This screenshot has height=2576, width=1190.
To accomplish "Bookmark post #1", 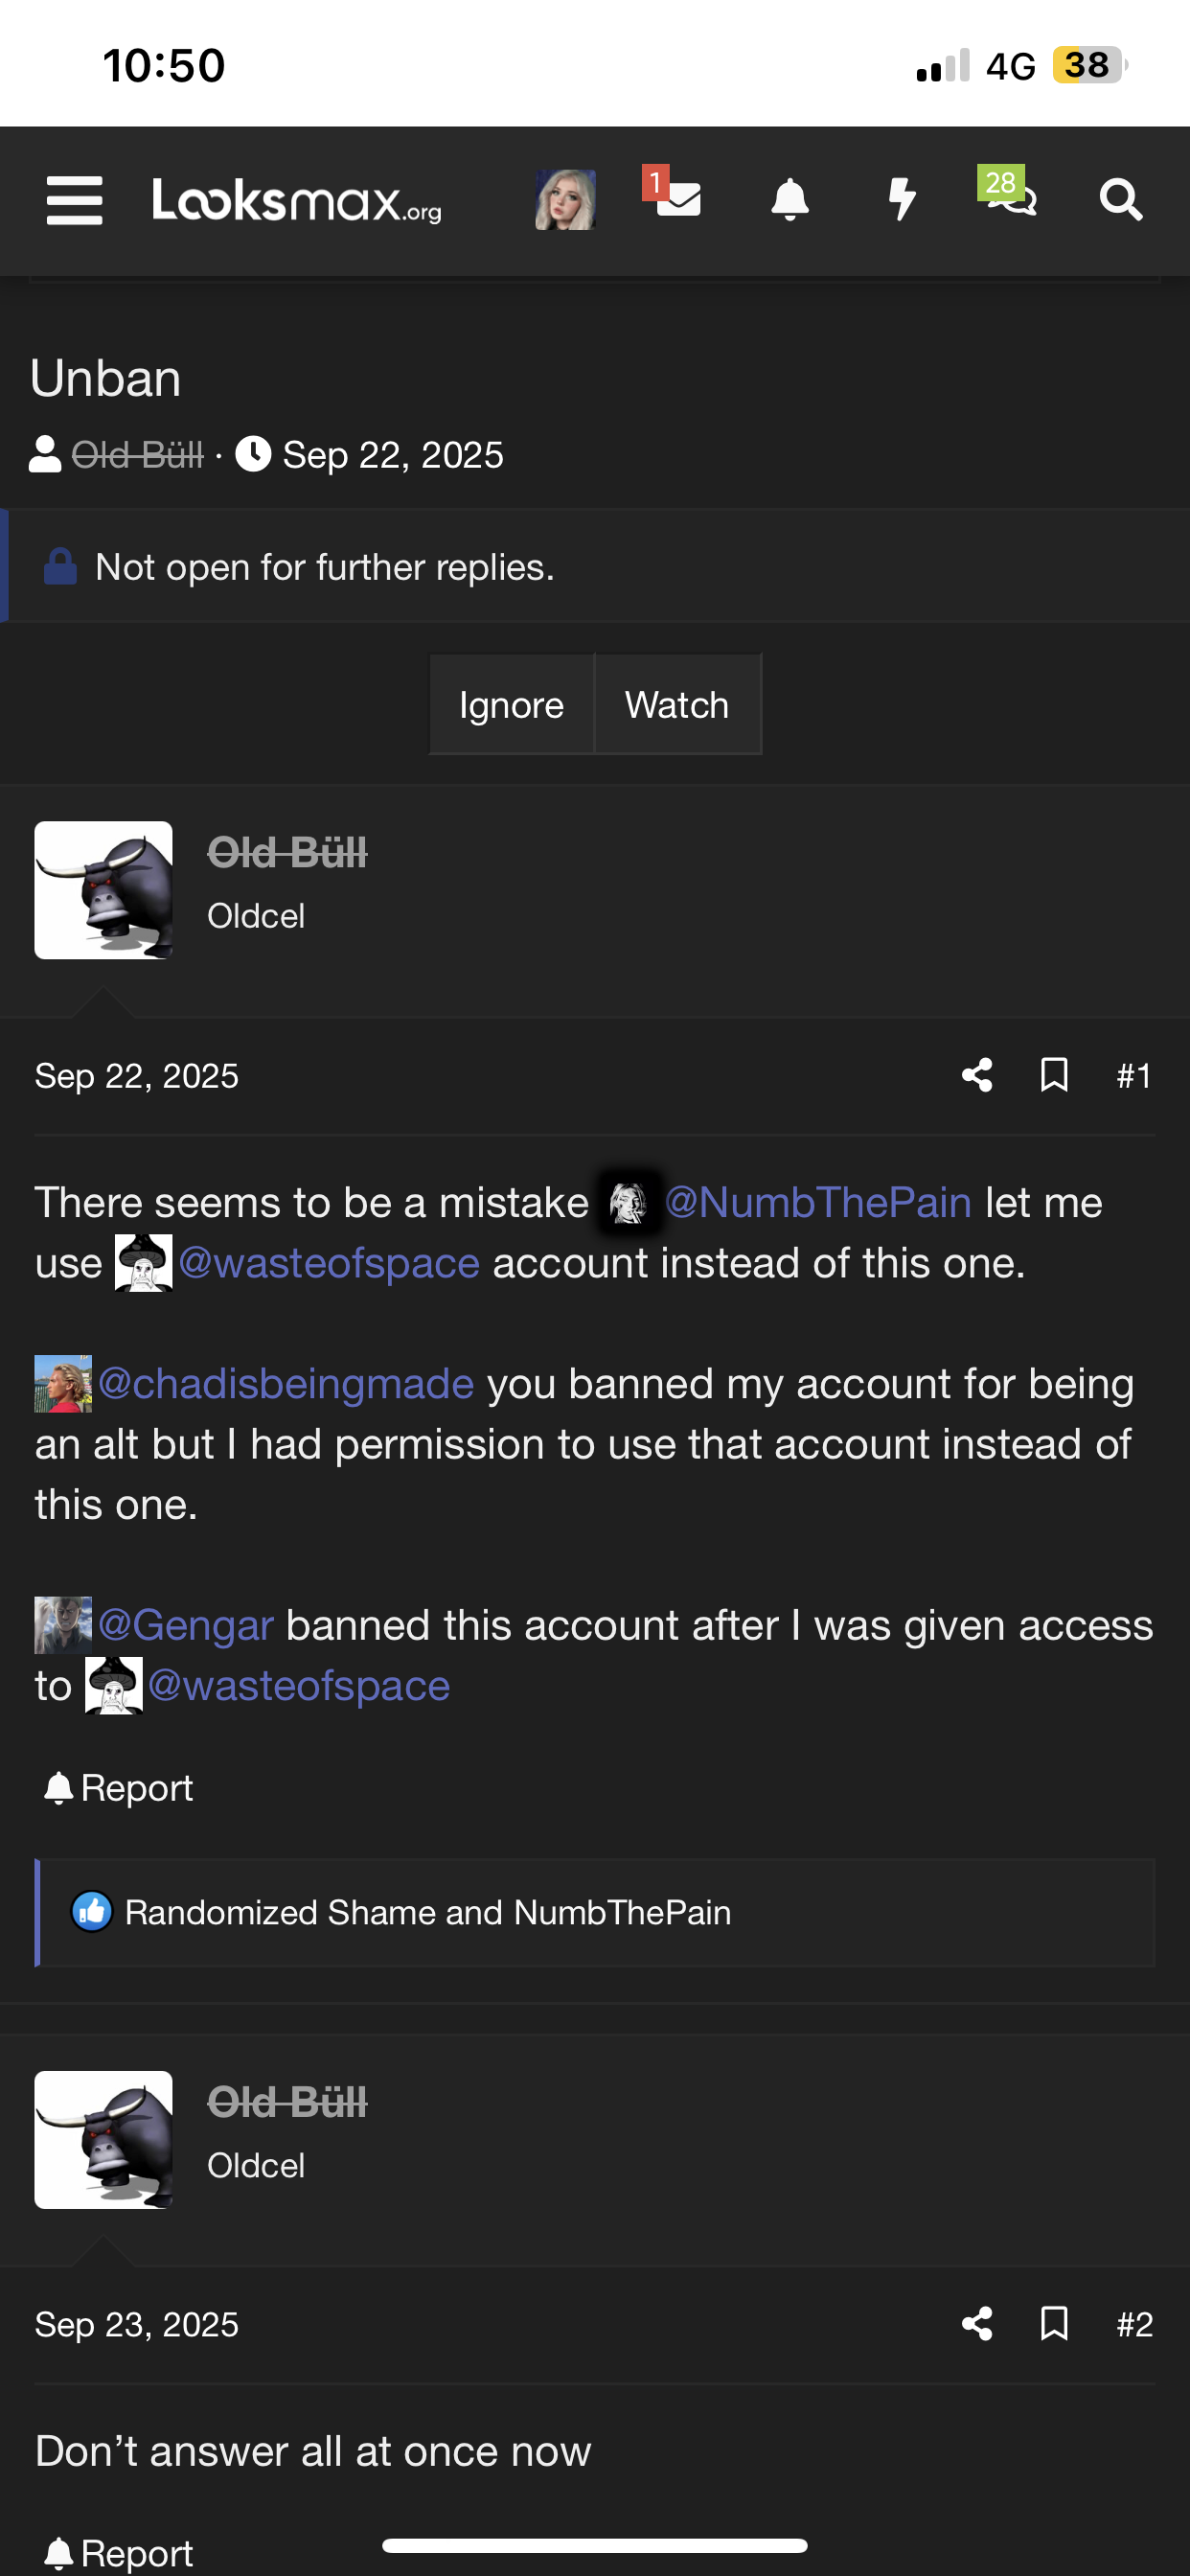I will 1054,1075.
